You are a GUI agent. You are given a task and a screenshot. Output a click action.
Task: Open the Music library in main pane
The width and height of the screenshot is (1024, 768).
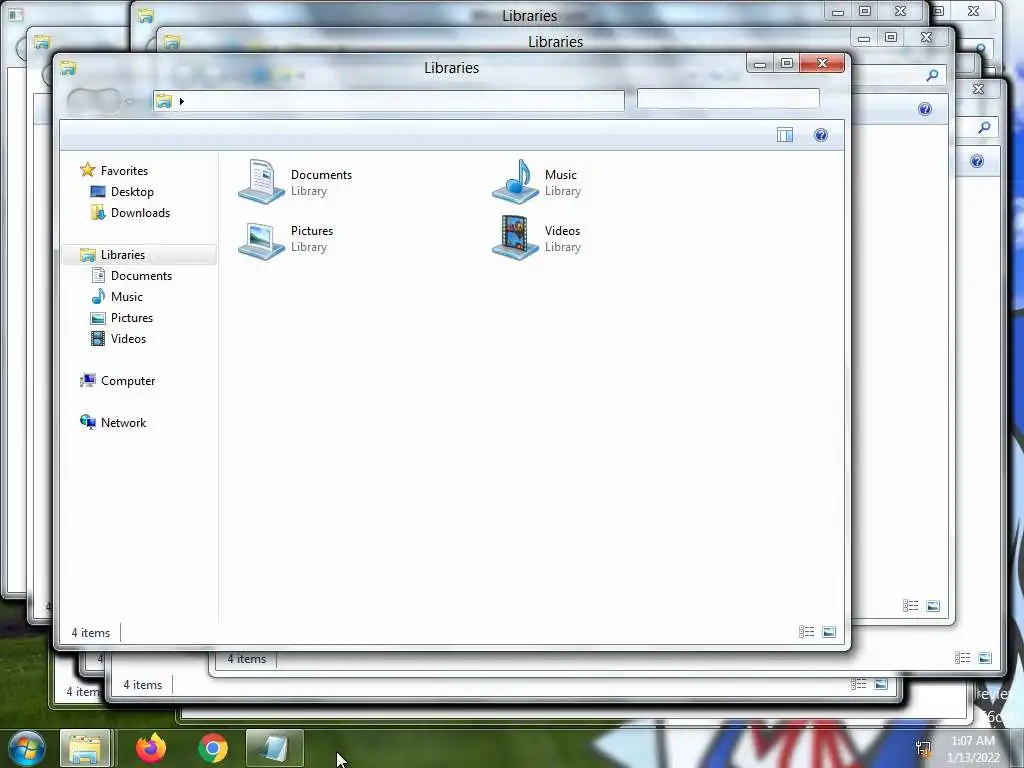[x=537, y=182]
